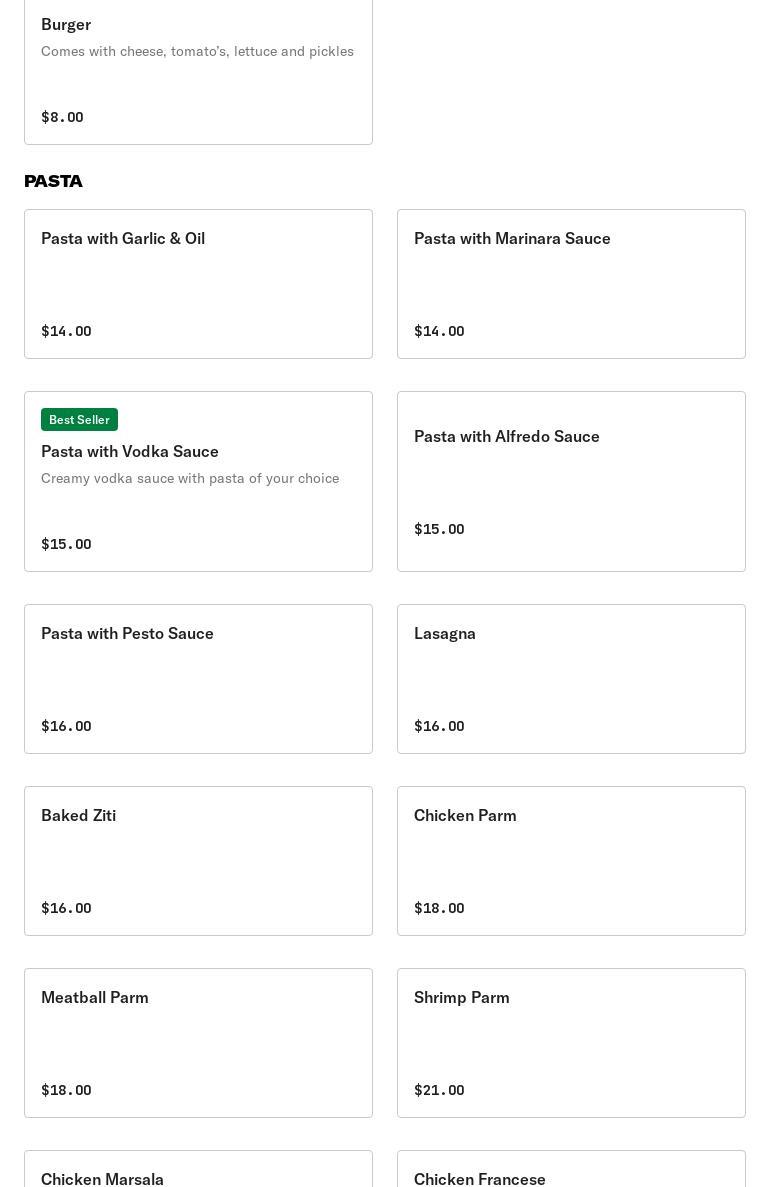
Task: Choose the Shrimp Parm item
Action: pos(571,1043)
